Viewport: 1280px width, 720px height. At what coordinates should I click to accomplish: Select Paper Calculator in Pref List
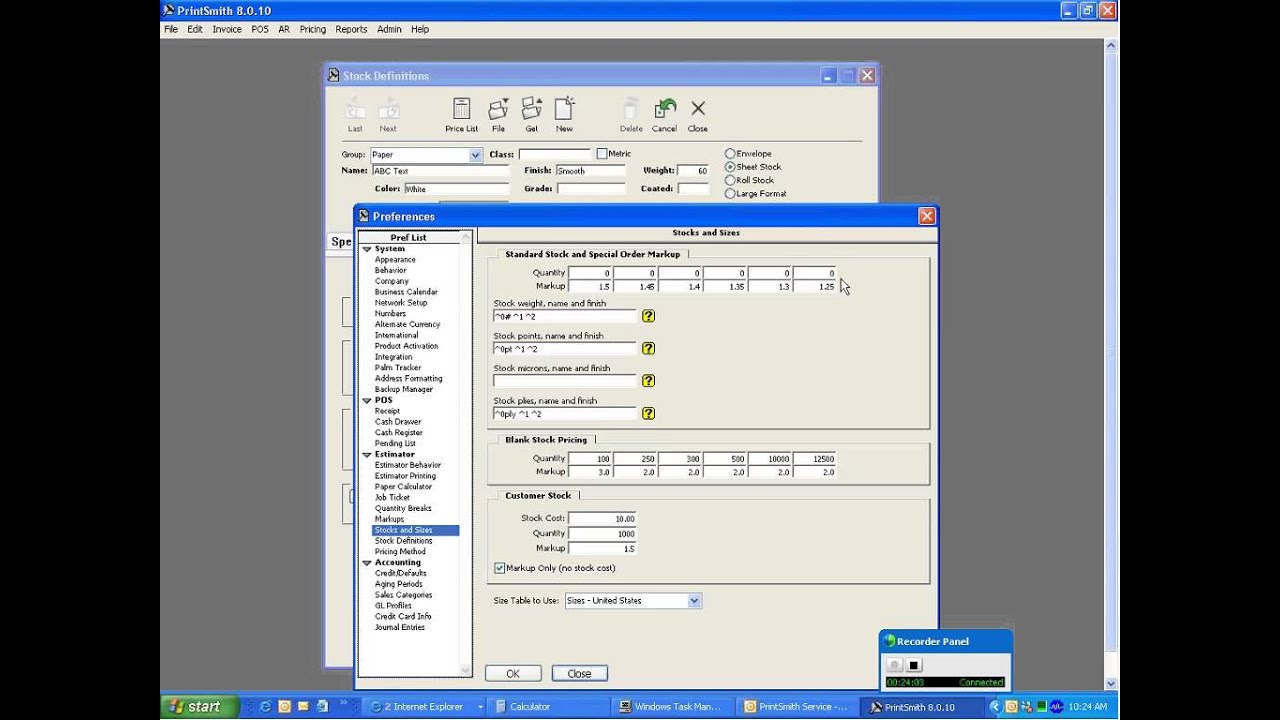pos(403,487)
